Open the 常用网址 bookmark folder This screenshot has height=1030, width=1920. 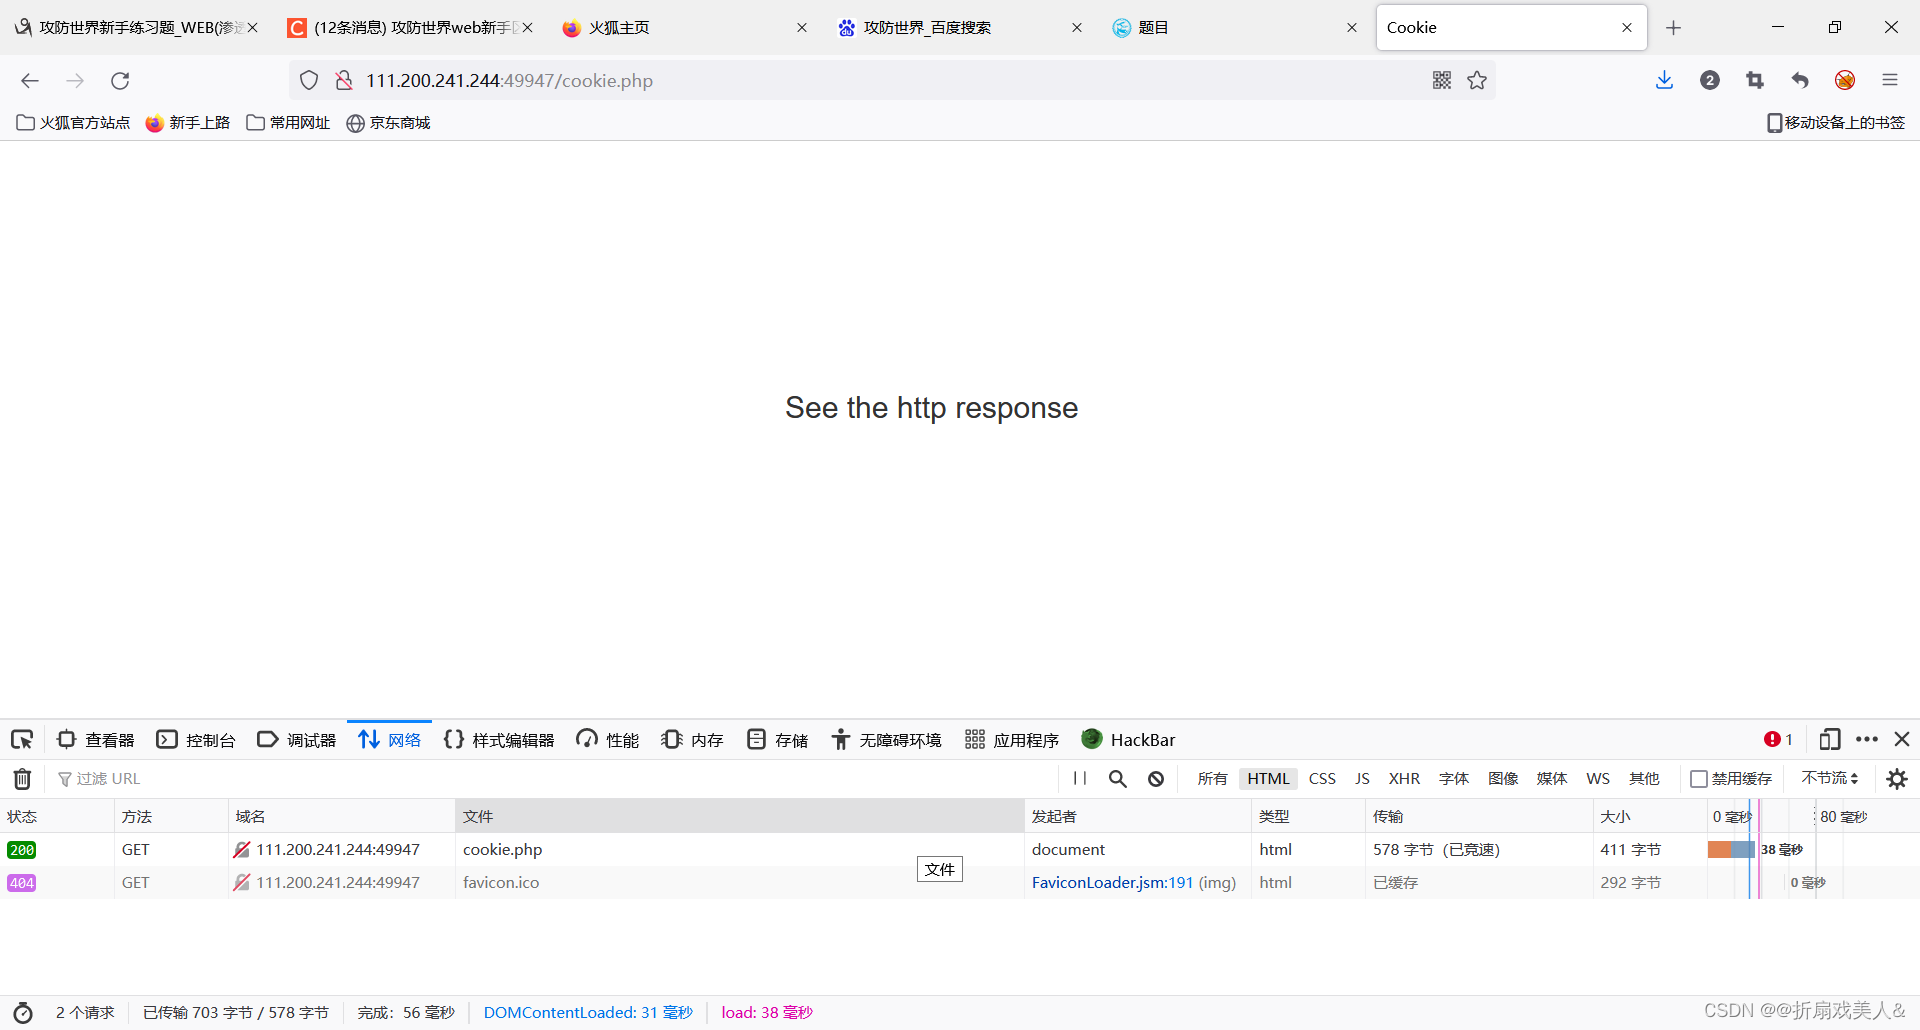(x=288, y=123)
